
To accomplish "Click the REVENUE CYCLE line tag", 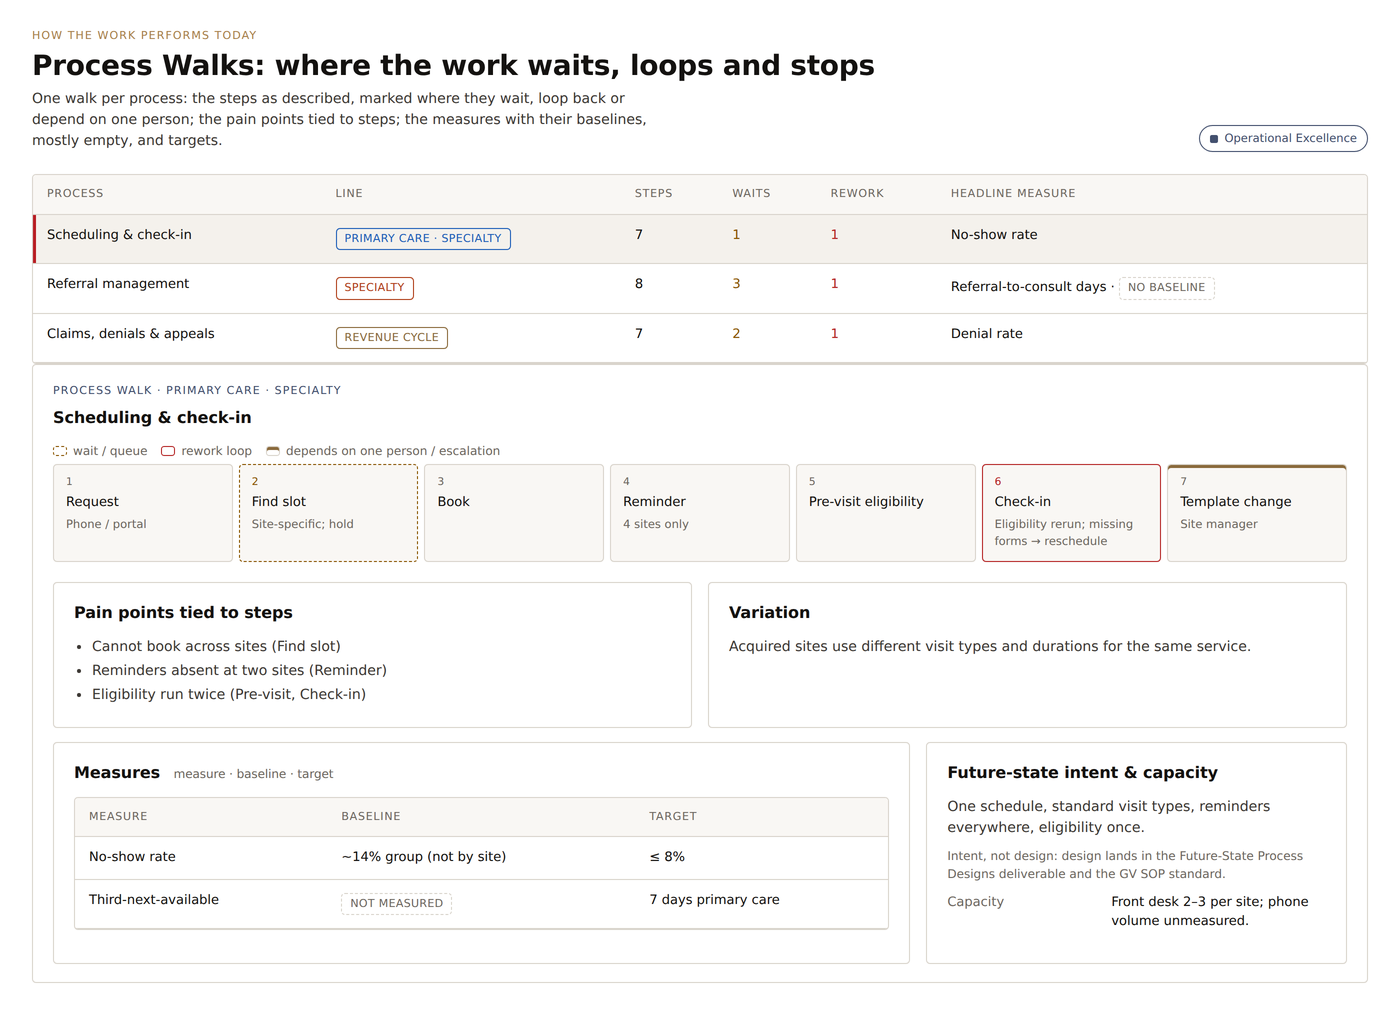I will point(392,338).
